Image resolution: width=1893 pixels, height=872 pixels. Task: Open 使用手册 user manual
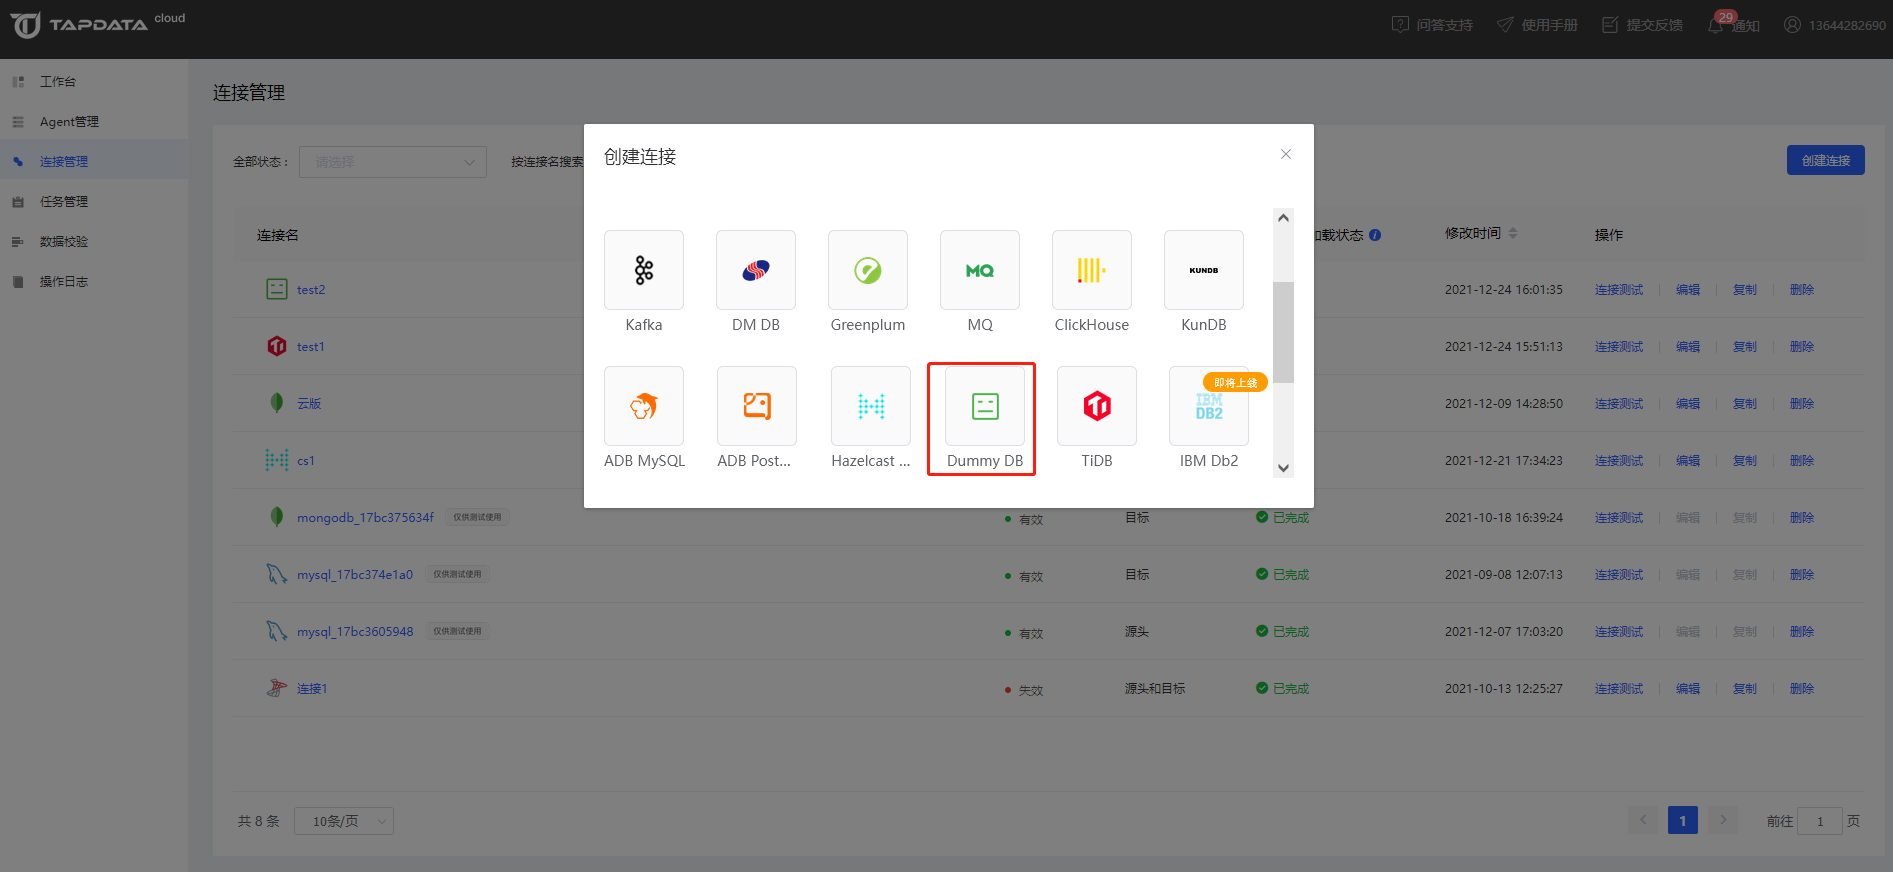click(x=1537, y=25)
